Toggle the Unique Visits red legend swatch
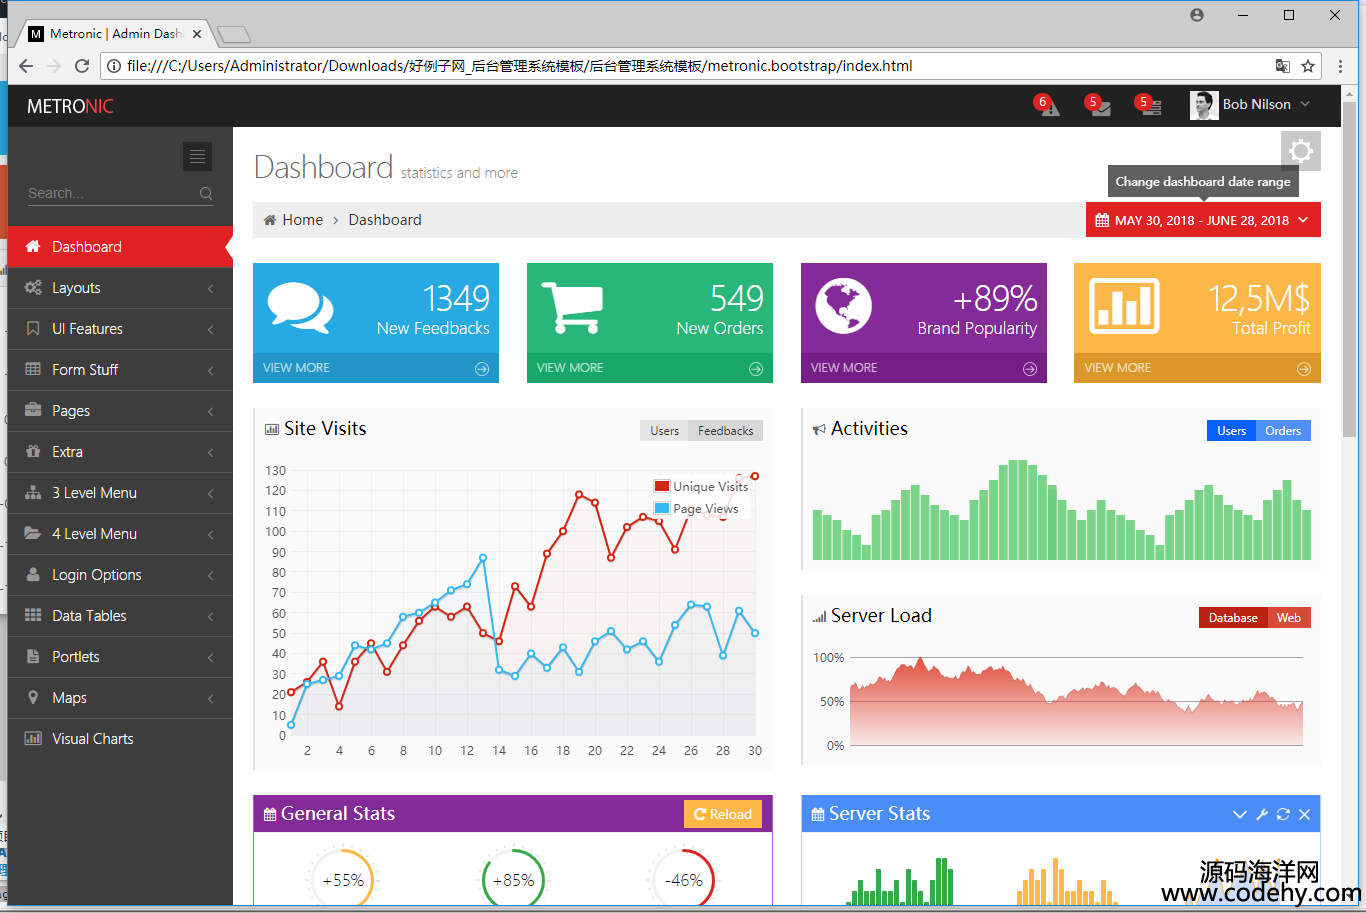This screenshot has height=913, width=1366. (x=661, y=487)
